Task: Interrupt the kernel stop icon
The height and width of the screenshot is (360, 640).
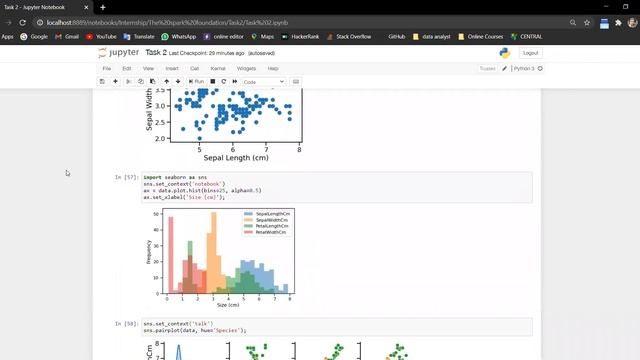Action: pos(213,82)
